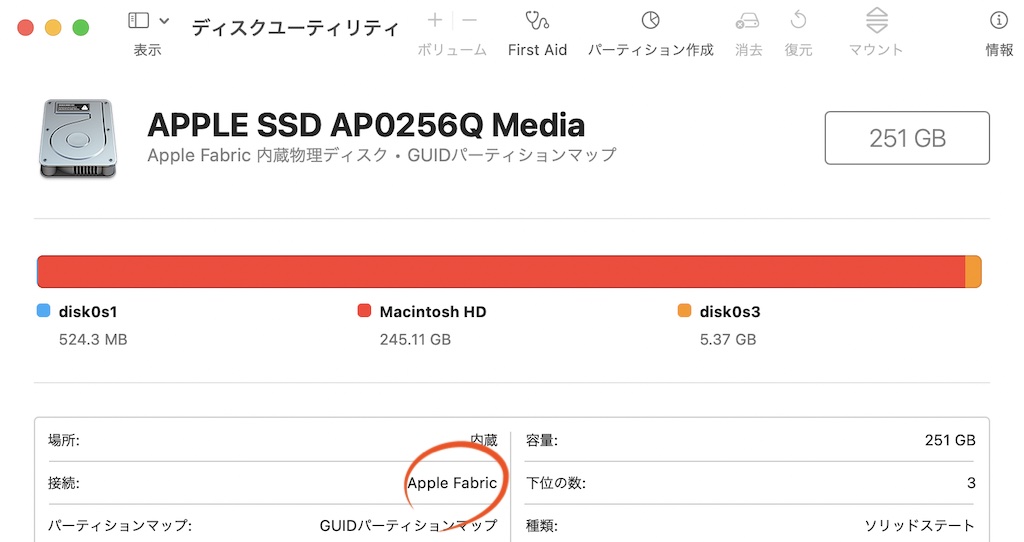Run First Aid stethoscope icon
1024x542 pixels.
coord(537,21)
